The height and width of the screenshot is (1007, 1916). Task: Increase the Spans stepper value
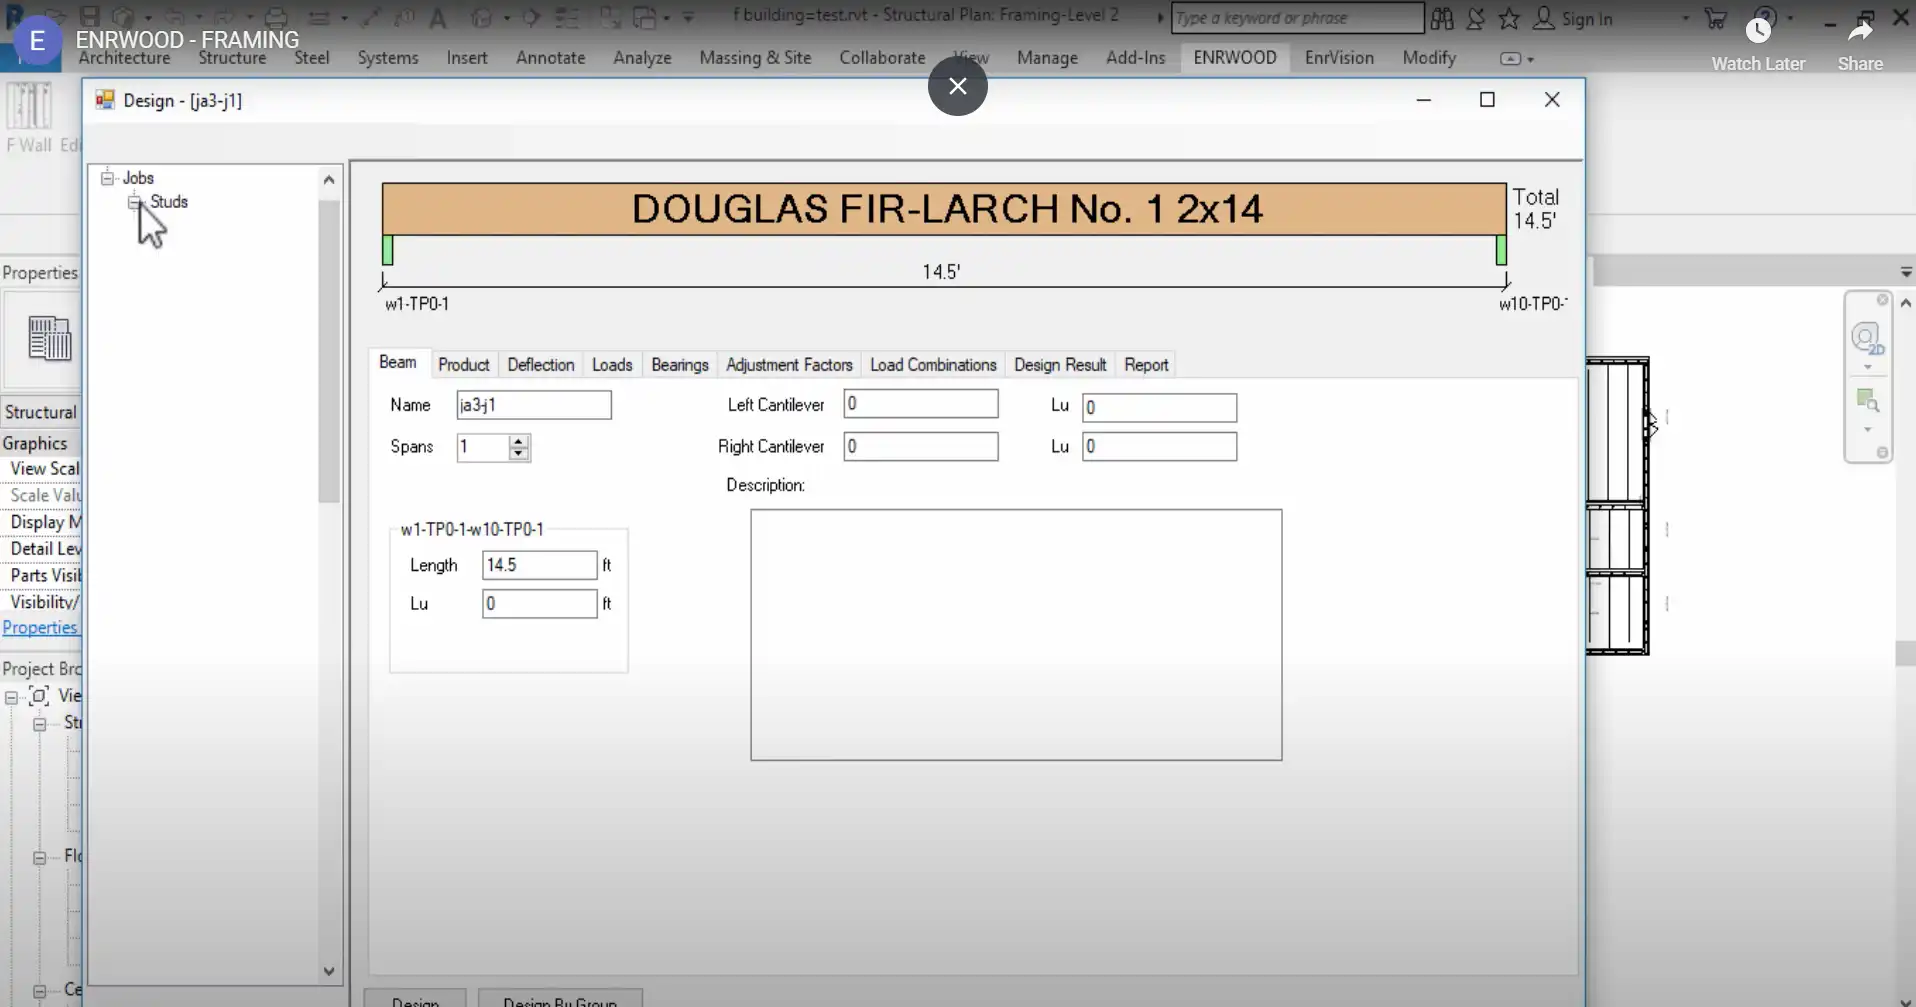click(x=518, y=441)
